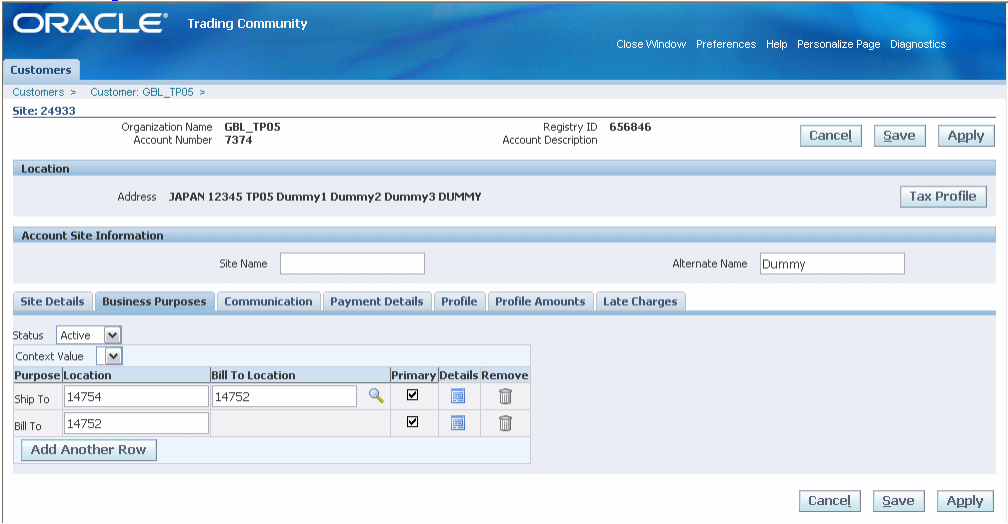Open the Tax Profile button
Image resolution: width=1008 pixels, height=524 pixels.
(943, 197)
